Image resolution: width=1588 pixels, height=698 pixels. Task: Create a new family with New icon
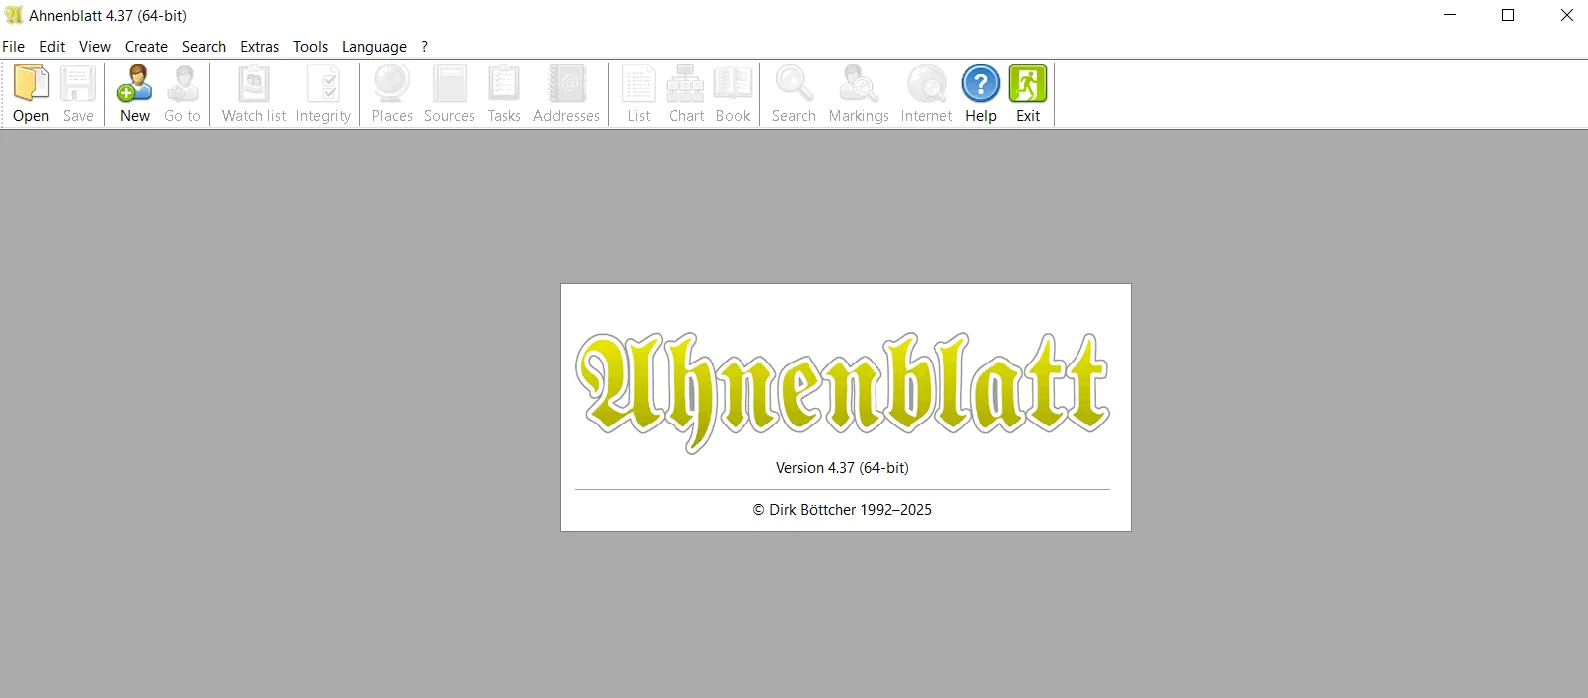135,94
